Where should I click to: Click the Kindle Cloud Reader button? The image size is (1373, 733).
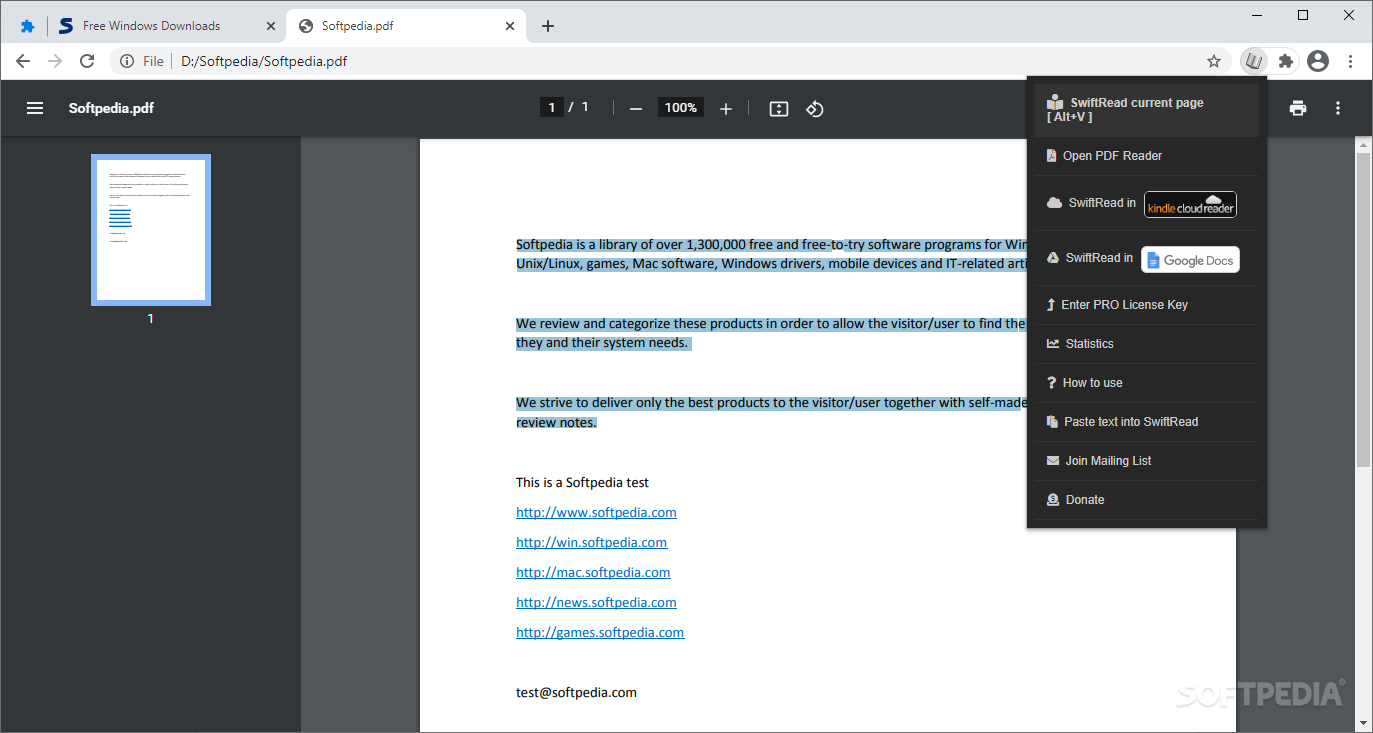(1190, 204)
